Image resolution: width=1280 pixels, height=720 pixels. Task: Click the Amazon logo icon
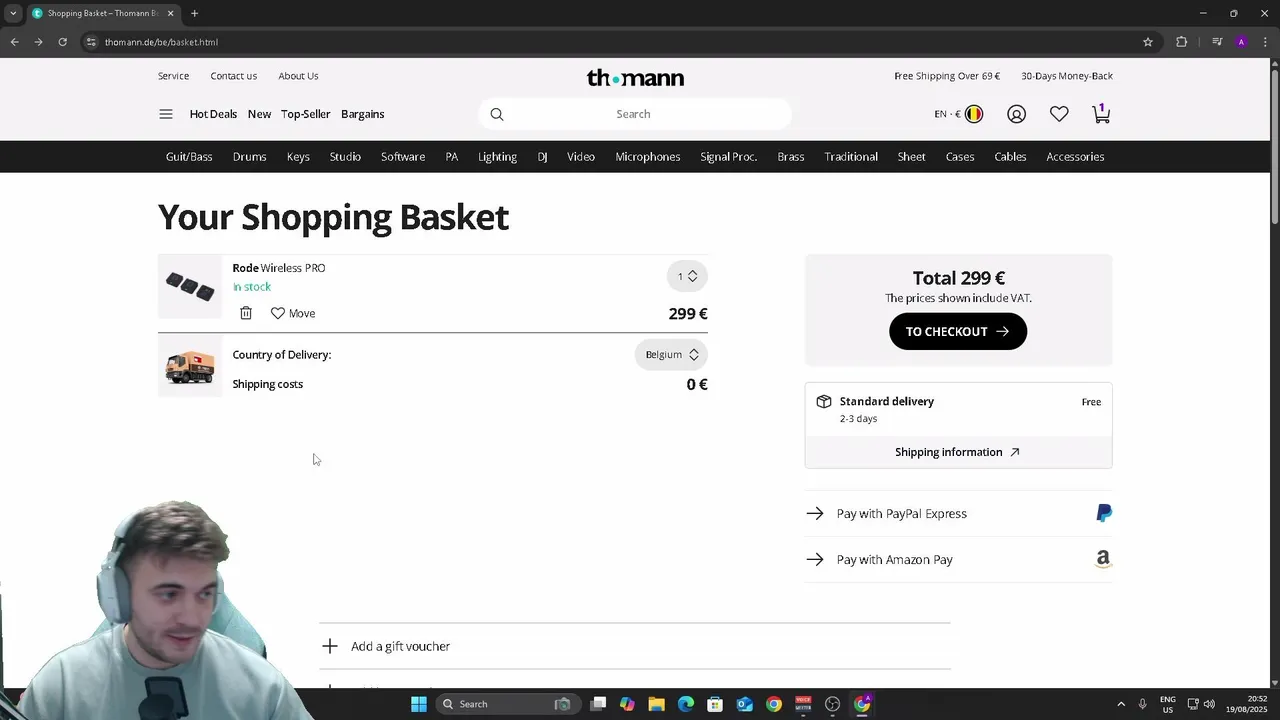coord(1103,559)
